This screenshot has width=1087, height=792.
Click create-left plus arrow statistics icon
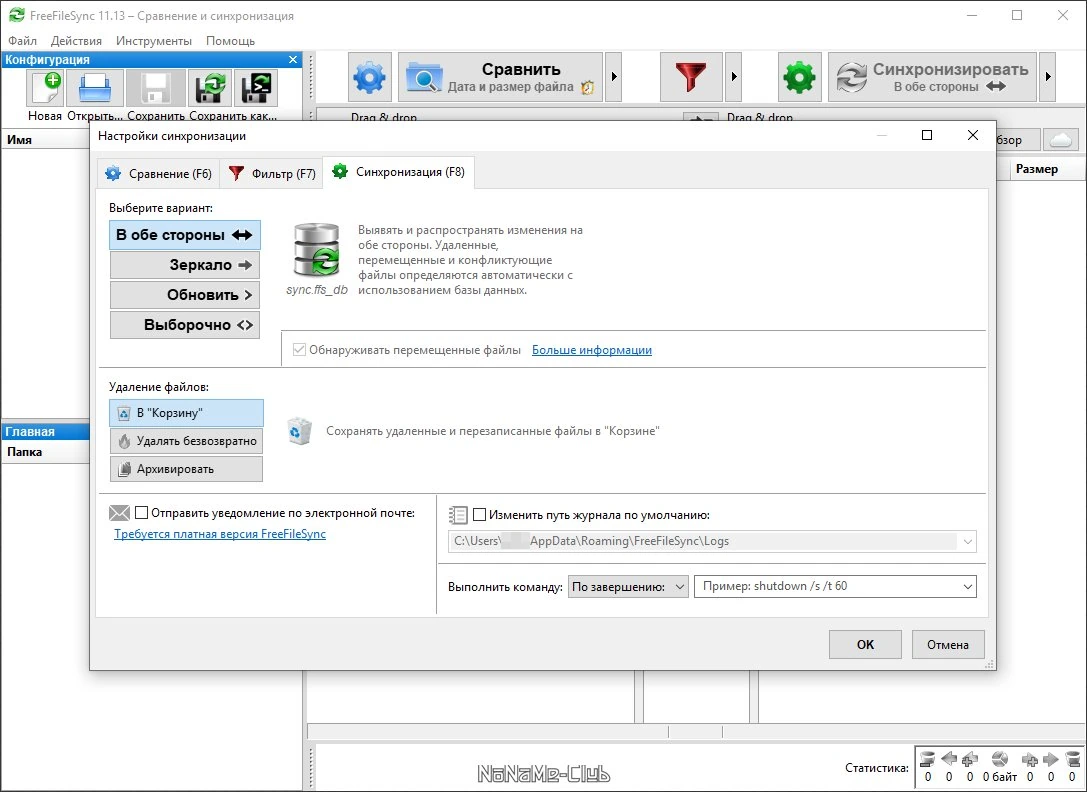coord(970,759)
